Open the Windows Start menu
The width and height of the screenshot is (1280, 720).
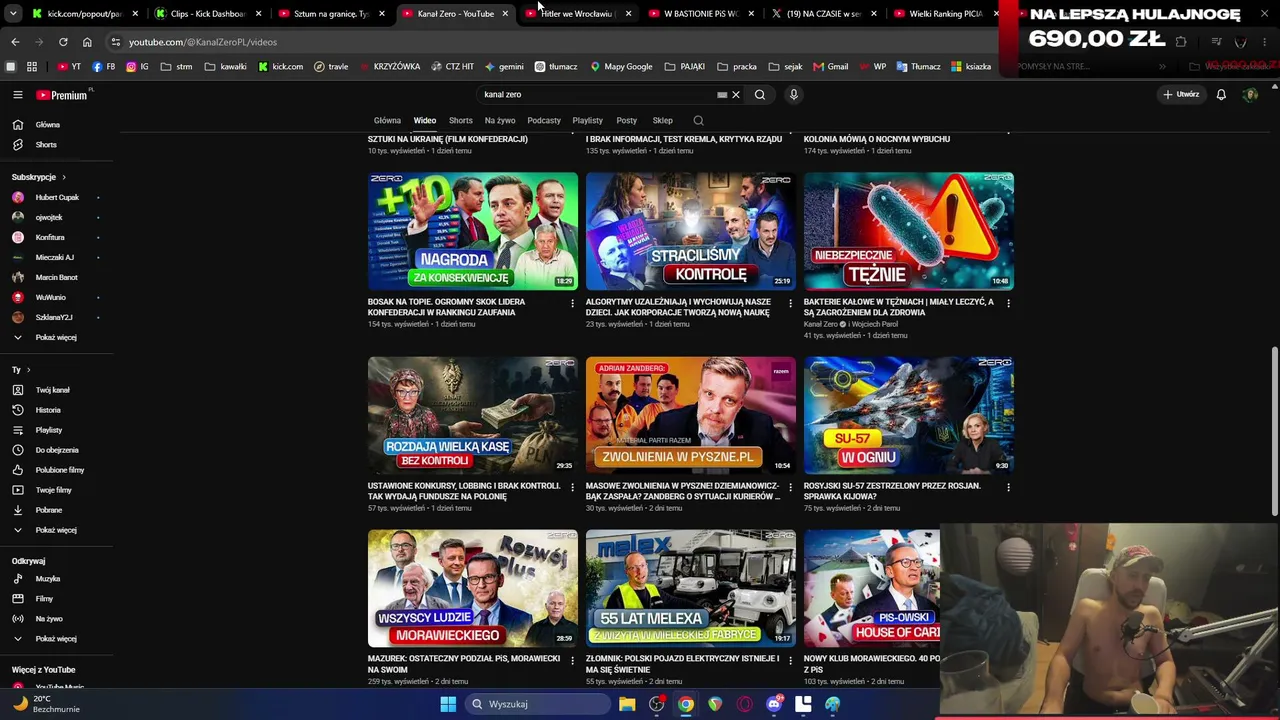pos(448,704)
